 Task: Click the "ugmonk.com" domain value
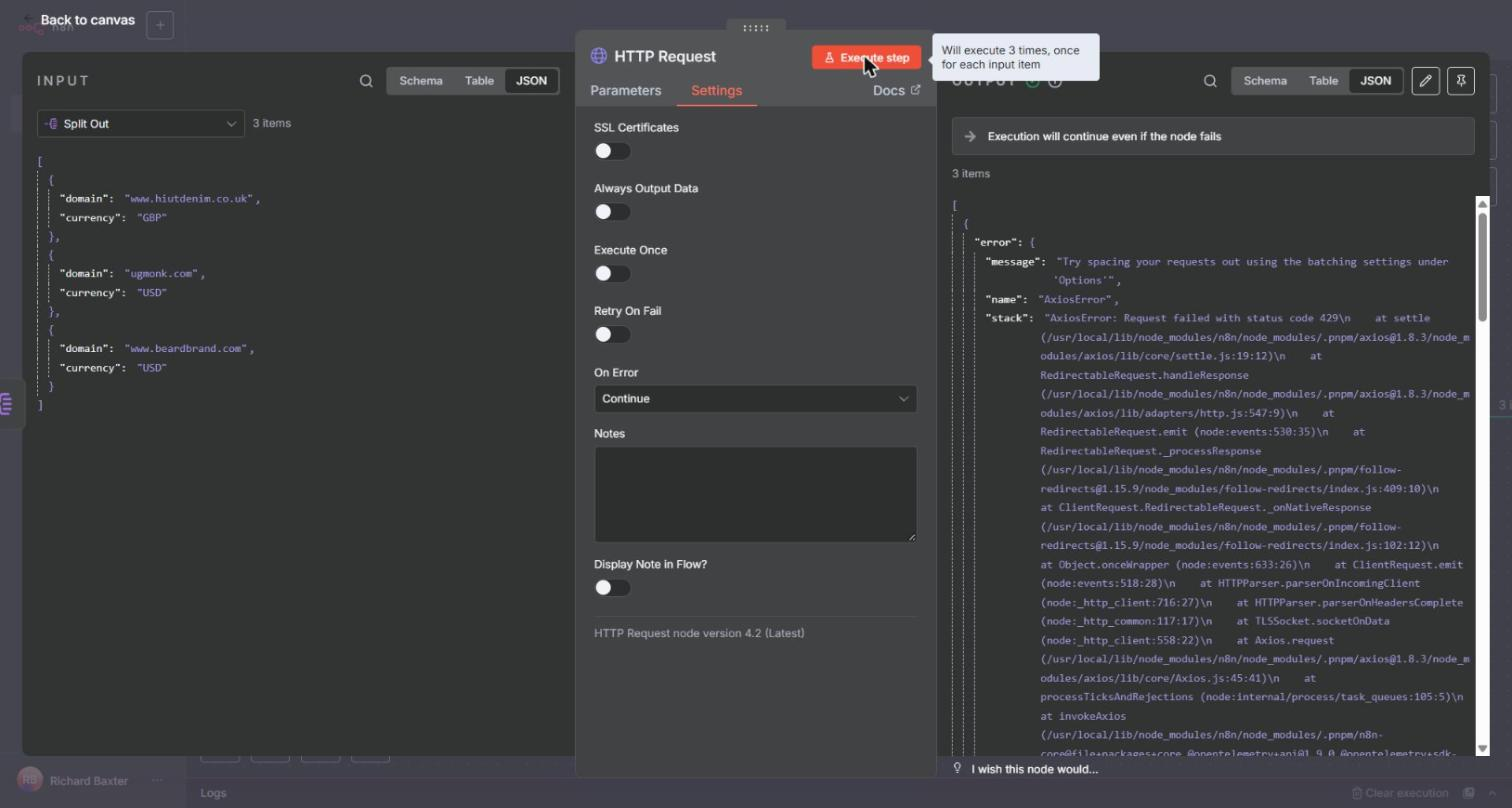click(x=162, y=273)
